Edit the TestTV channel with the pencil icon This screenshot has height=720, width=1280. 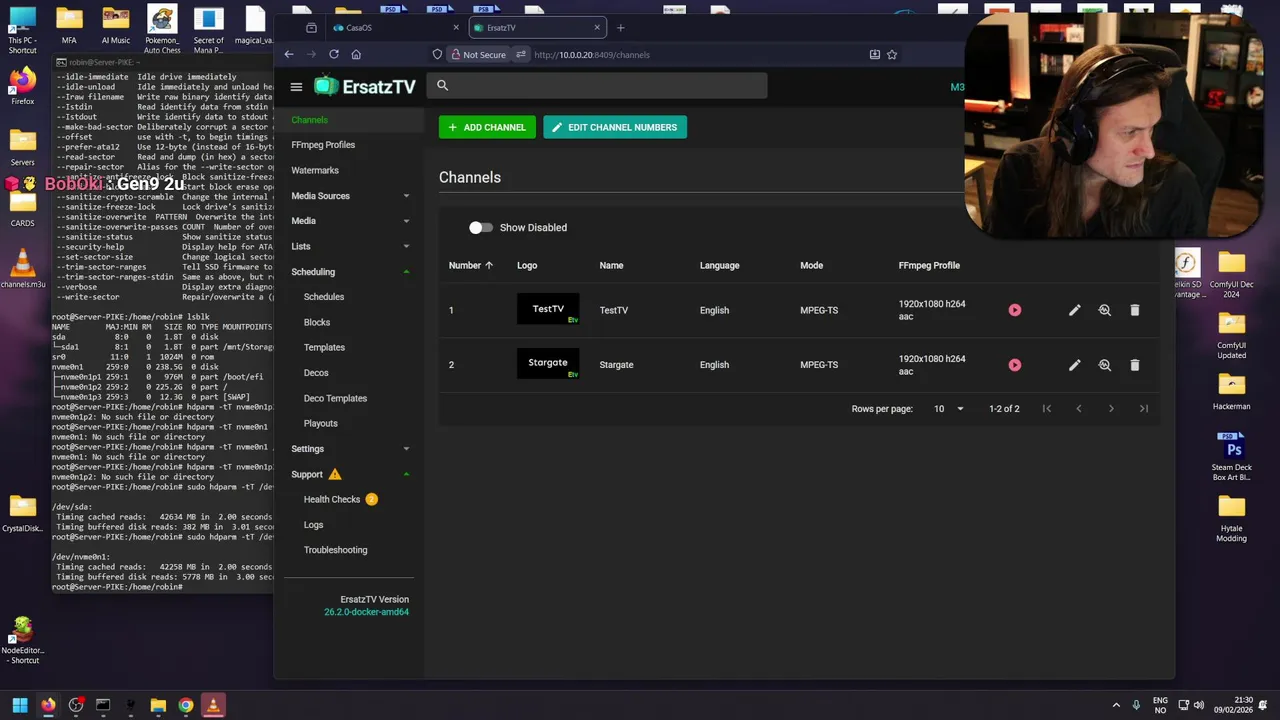tap(1074, 310)
